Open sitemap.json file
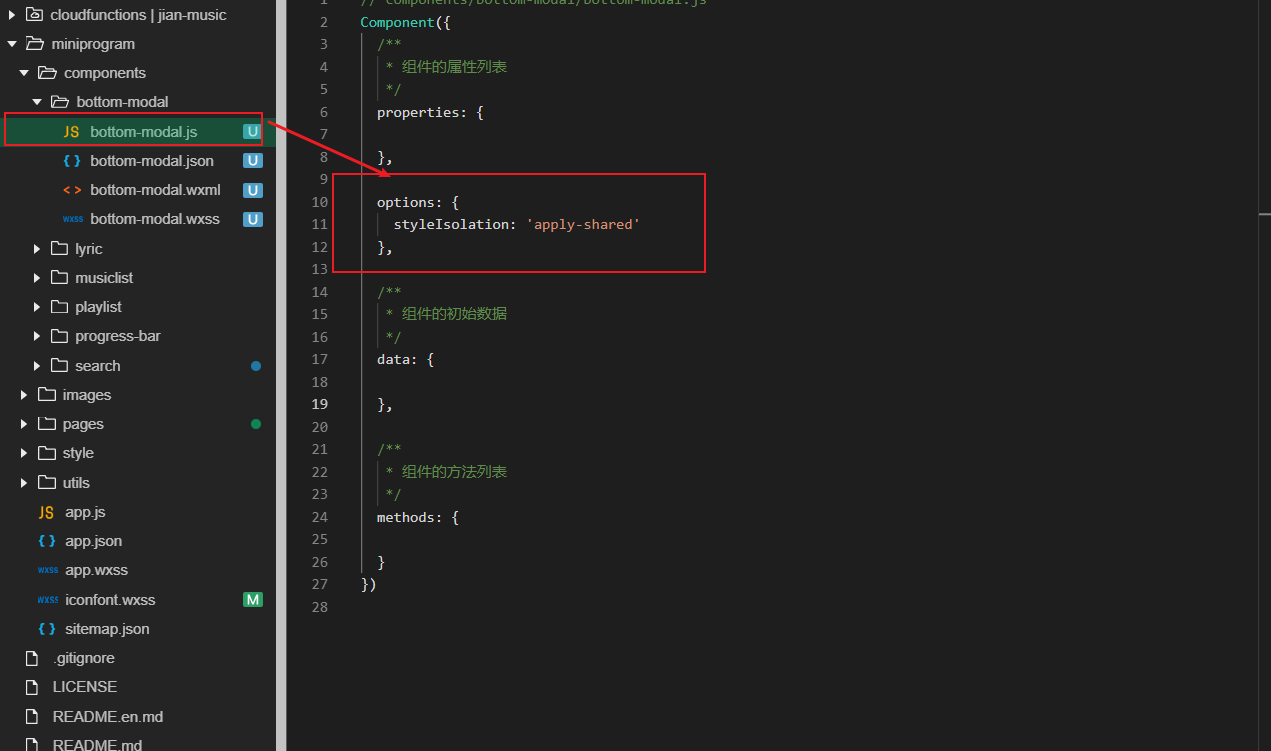The width and height of the screenshot is (1271, 751). pos(107,629)
